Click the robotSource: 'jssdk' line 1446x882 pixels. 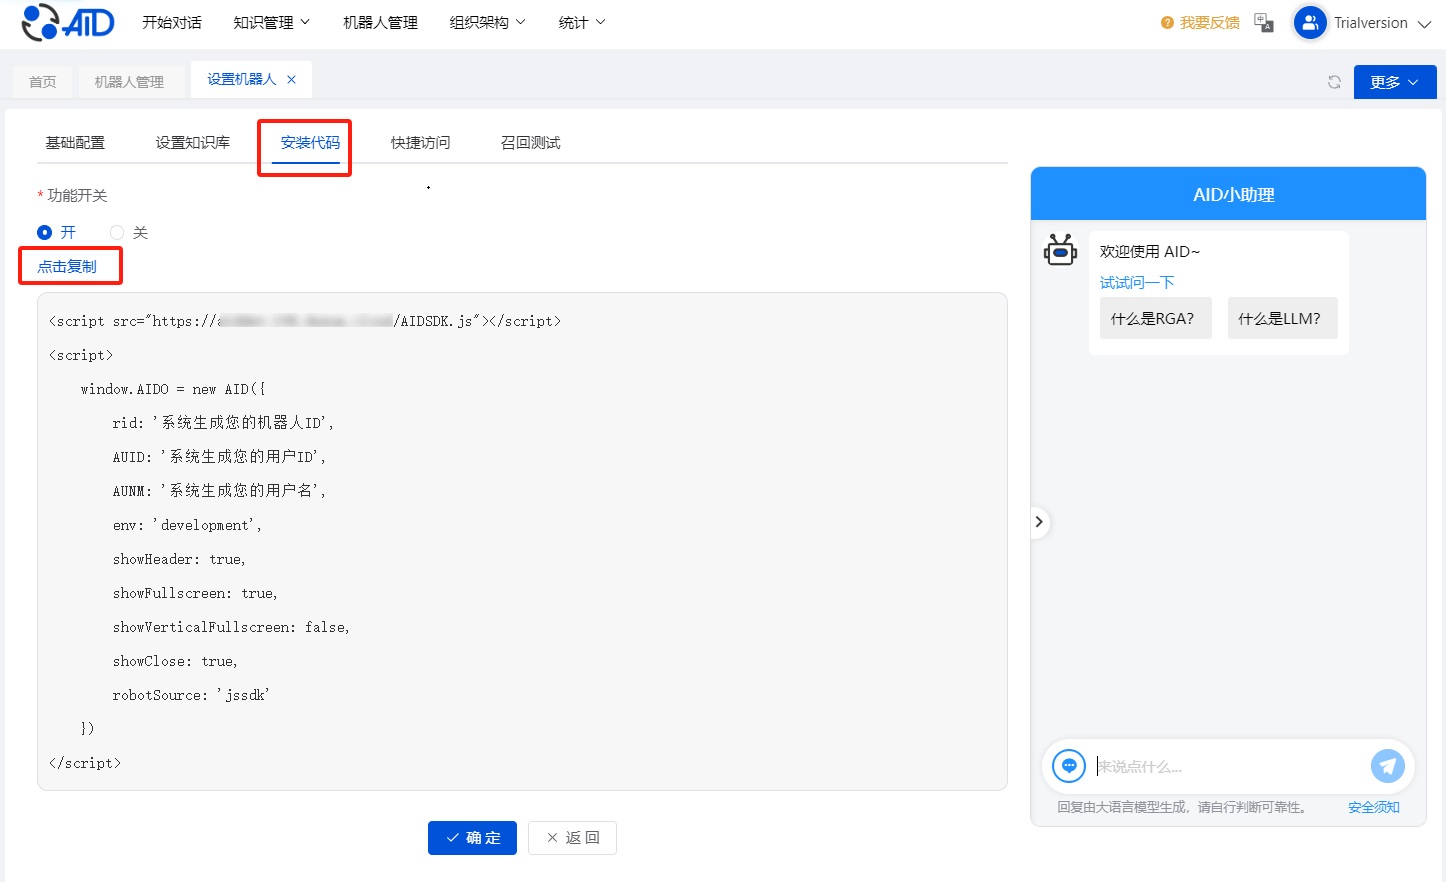coord(191,695)
